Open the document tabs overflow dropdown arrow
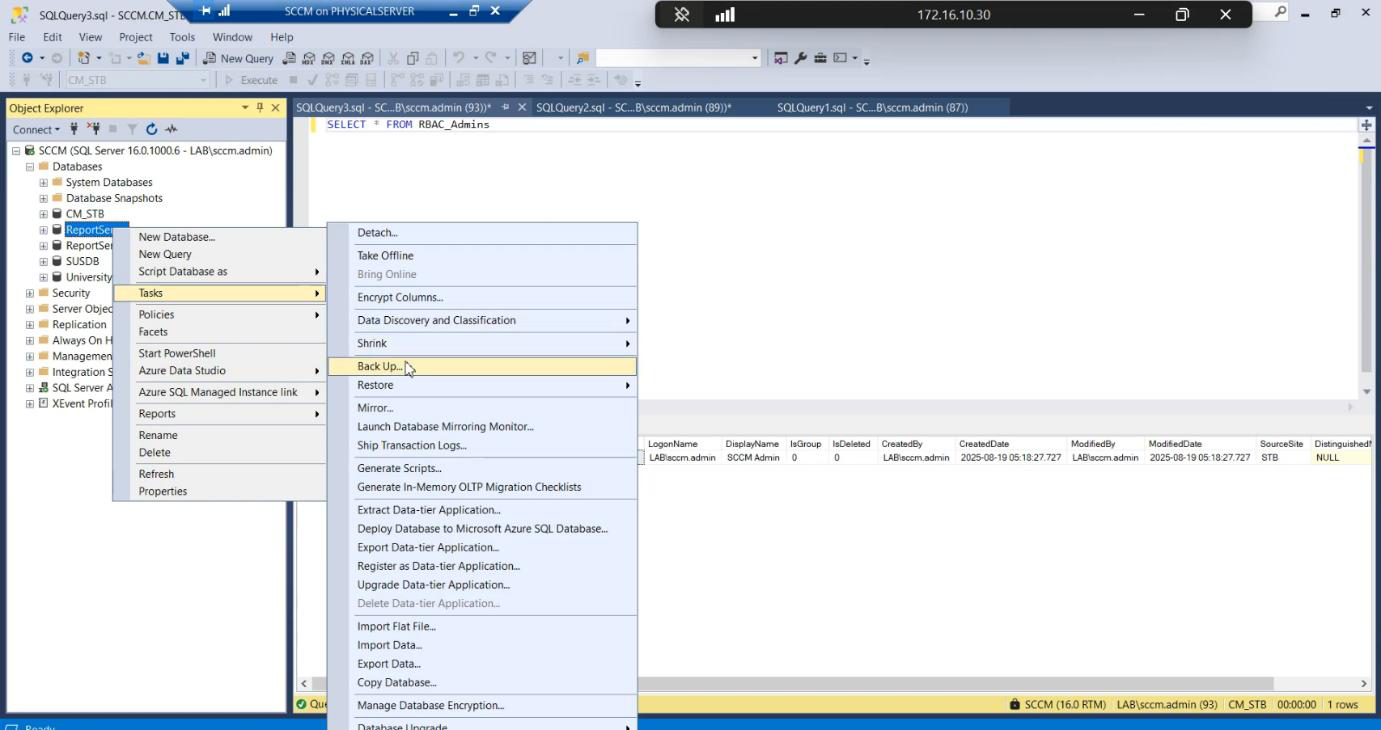This screenshot has width=1381, height=730. (x=1369, y=107)
